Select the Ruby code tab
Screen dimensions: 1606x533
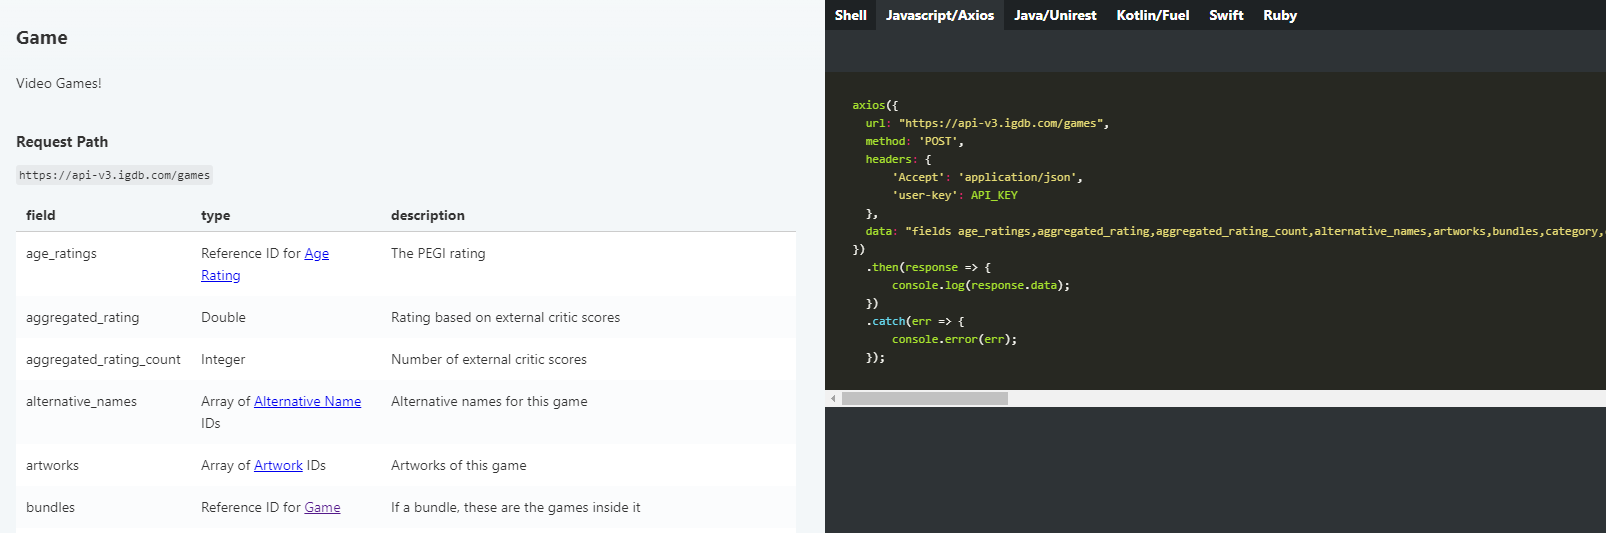pos(1280,15)
